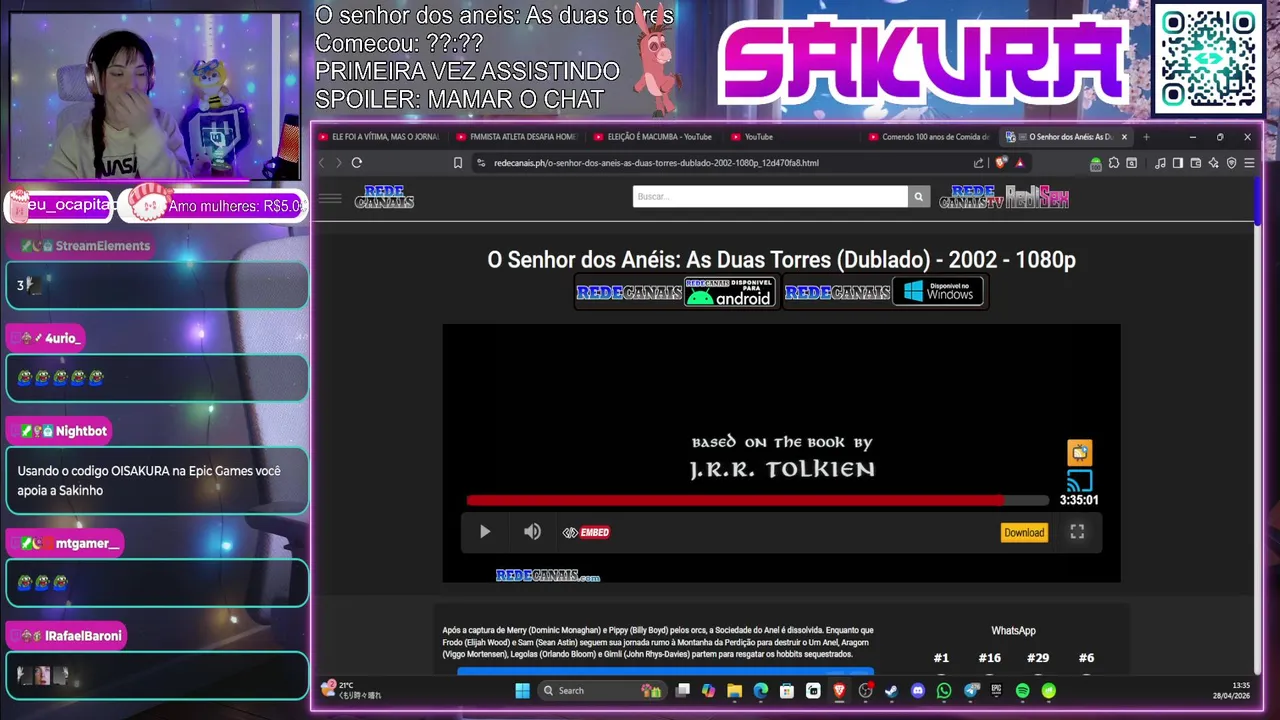This screenshot has height=720, width=1280.
Task: Click the cast icon on the player
Action: (1079, 481)
